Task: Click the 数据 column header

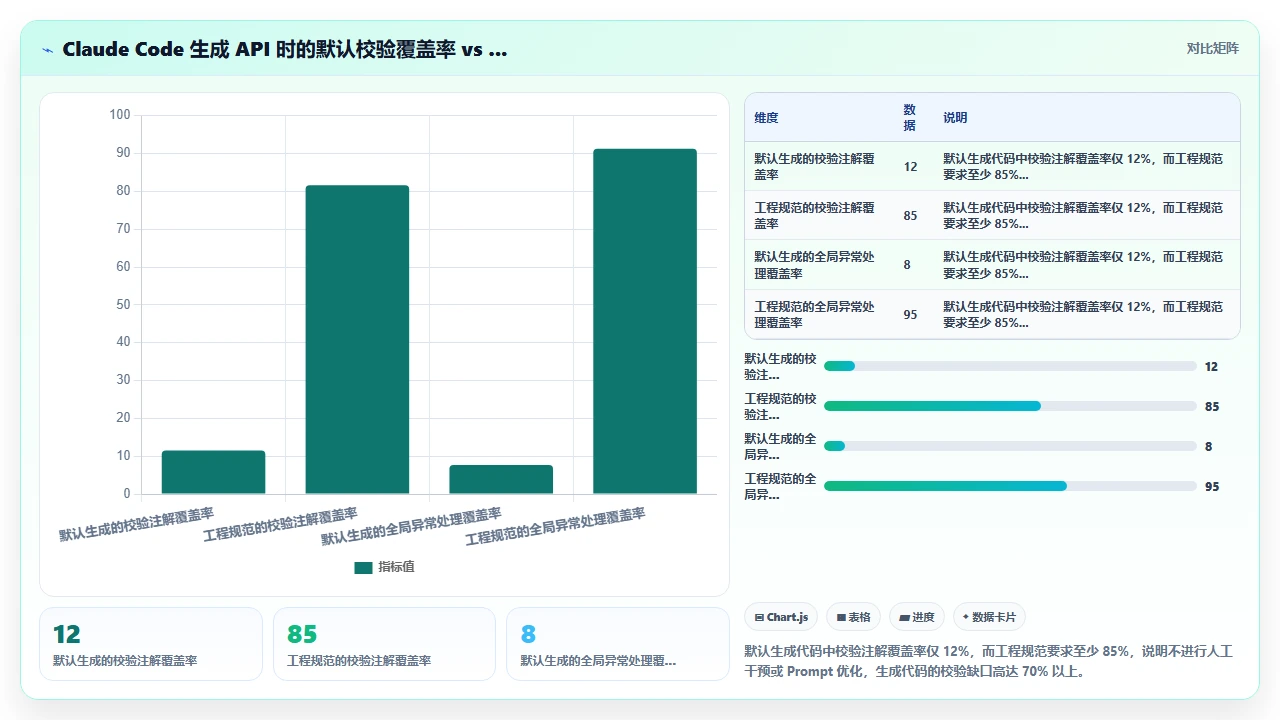Action: pyautogui.click(x=910, y=118)
